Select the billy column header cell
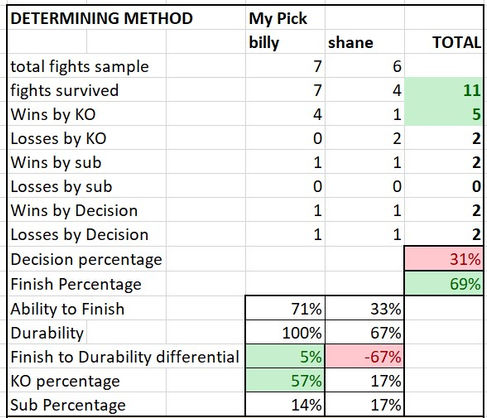Viewport: 487px width, 418px height. point(285,42)
